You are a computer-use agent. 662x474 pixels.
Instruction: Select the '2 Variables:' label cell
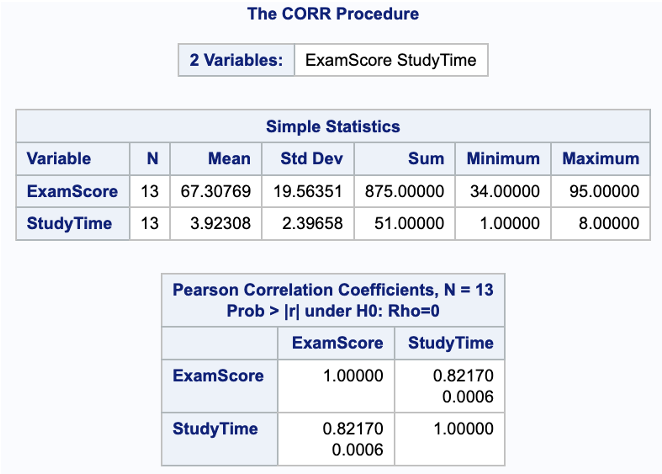coord(237,60)
